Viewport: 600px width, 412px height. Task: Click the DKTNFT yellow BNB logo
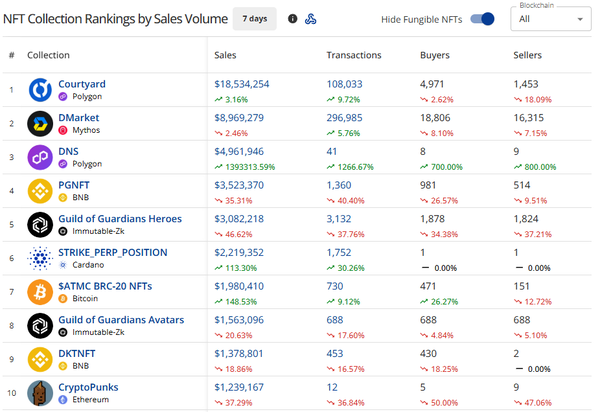(40, 359)
